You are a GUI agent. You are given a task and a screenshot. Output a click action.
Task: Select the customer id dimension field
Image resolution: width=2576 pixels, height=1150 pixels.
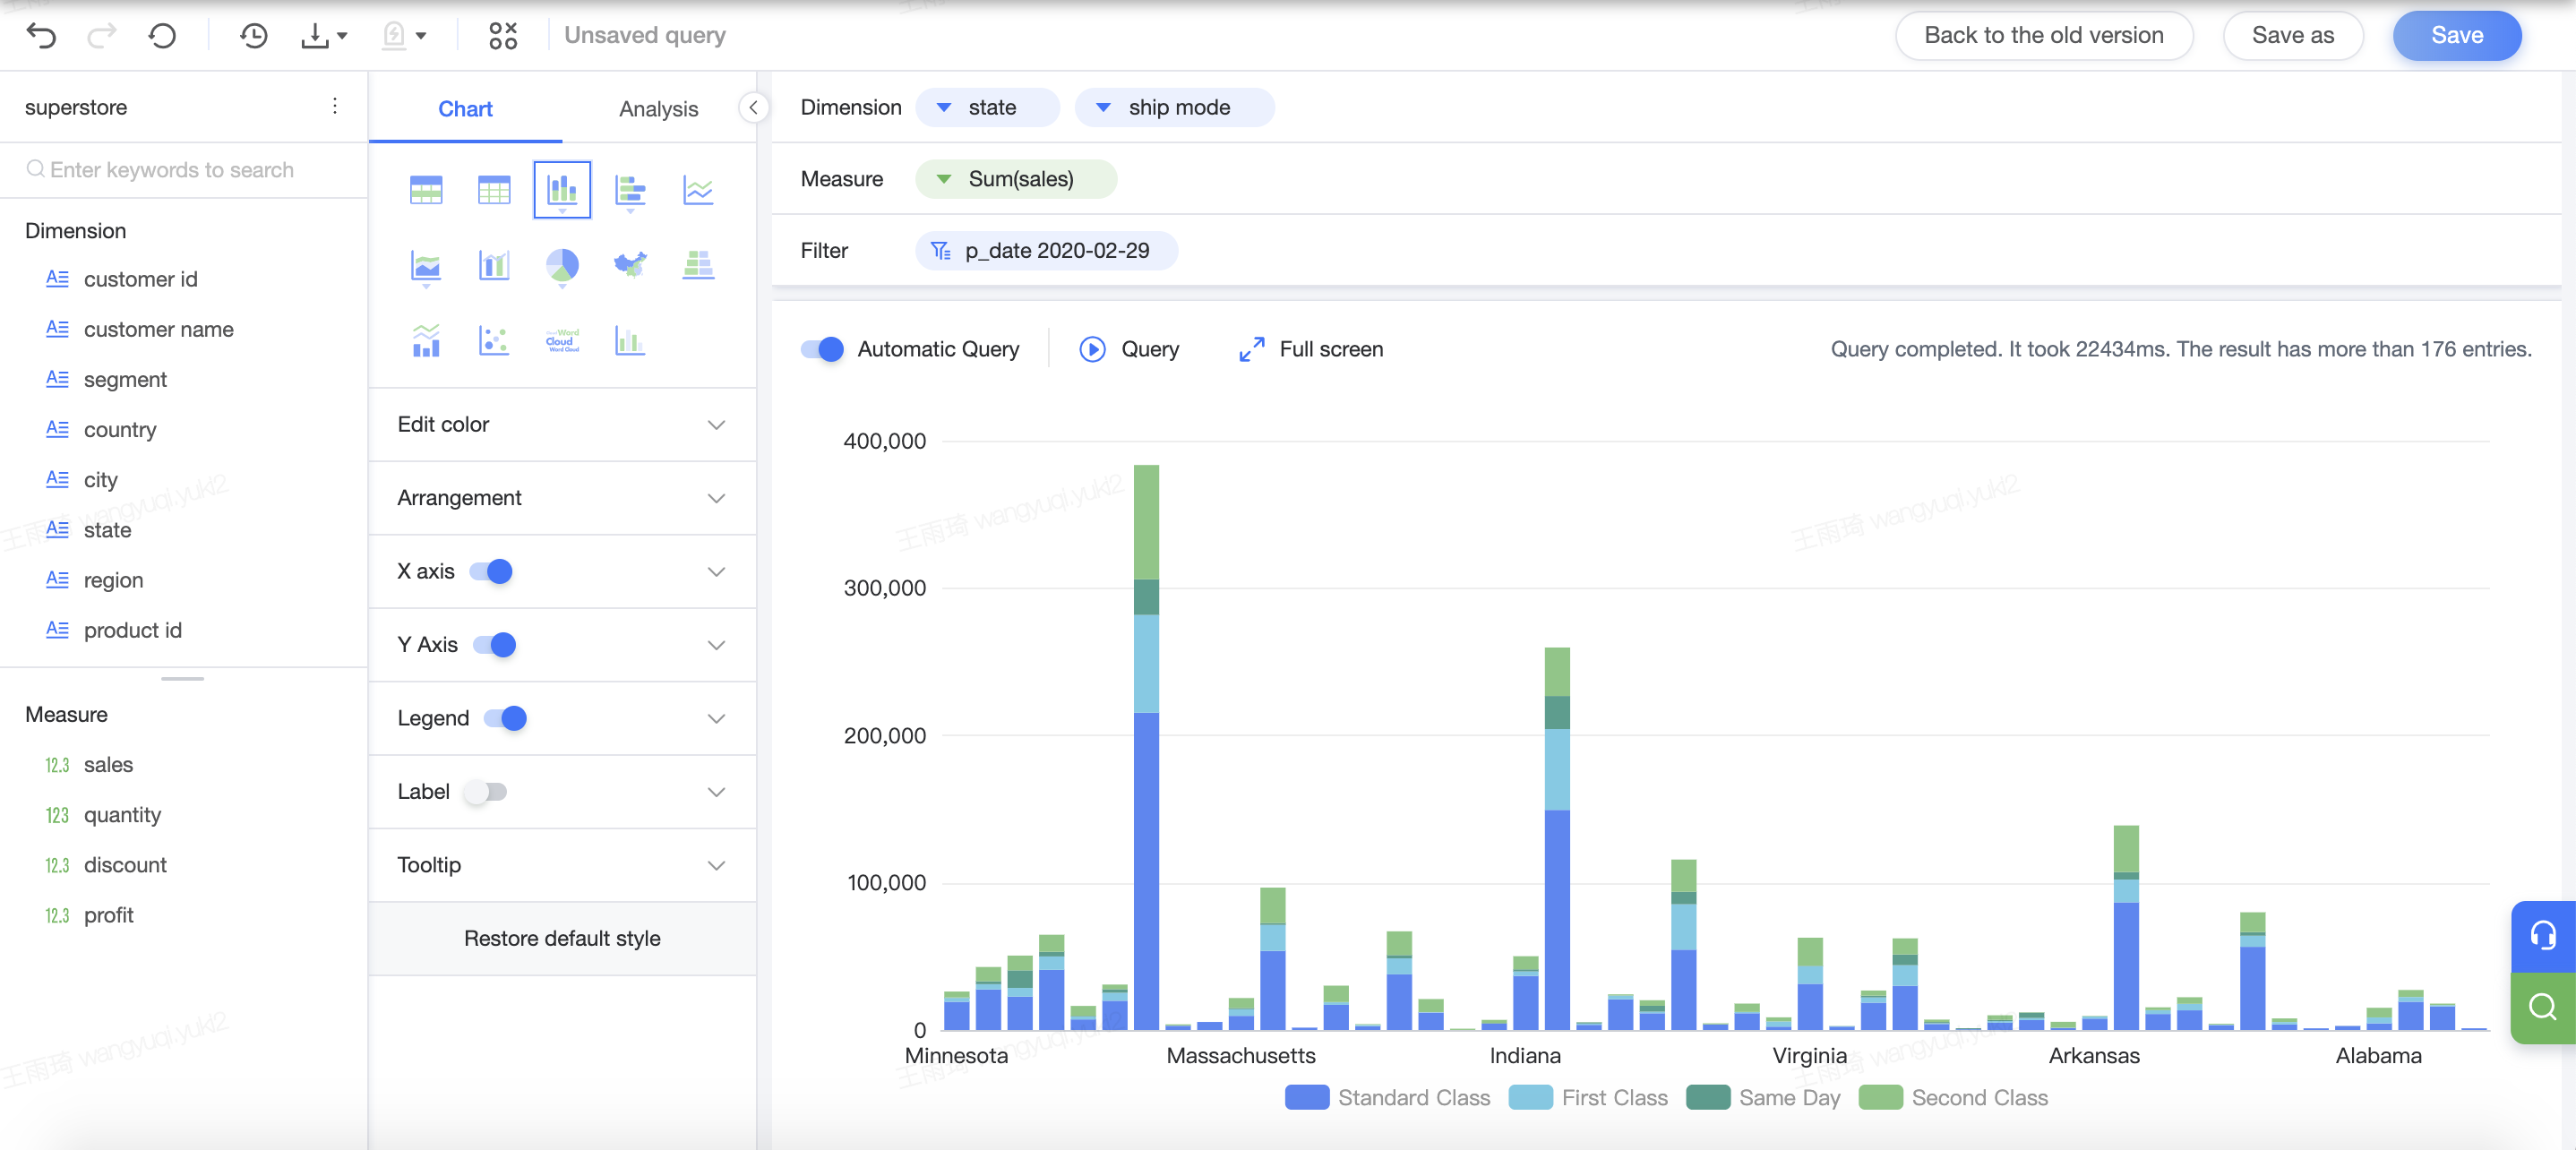coord(140,279)
